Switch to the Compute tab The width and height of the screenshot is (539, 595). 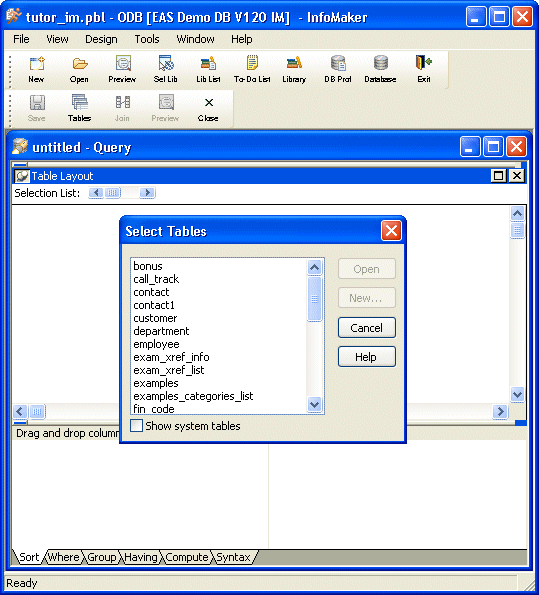click(x=187, y=557)
